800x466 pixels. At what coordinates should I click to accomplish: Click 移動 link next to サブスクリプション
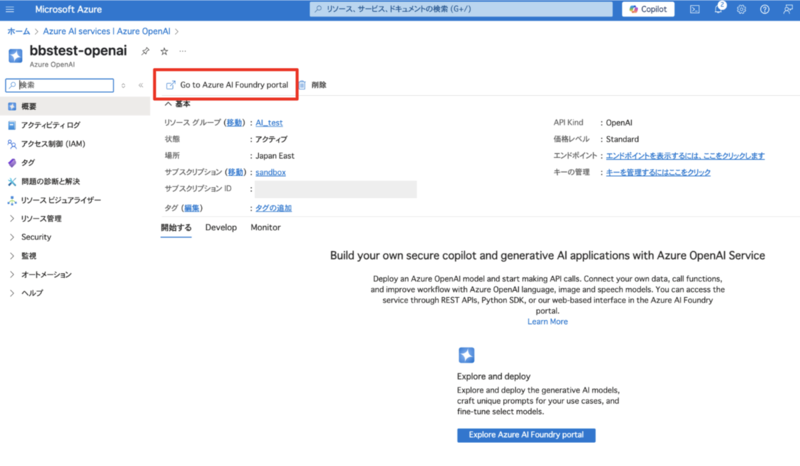pyautogui.click(x=235, y=172)
